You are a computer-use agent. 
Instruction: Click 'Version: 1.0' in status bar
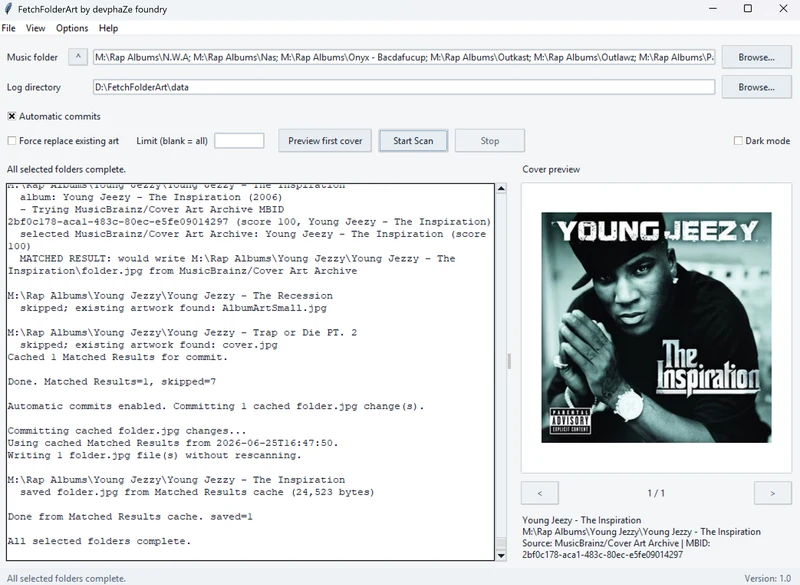click(x=767, y=578)
